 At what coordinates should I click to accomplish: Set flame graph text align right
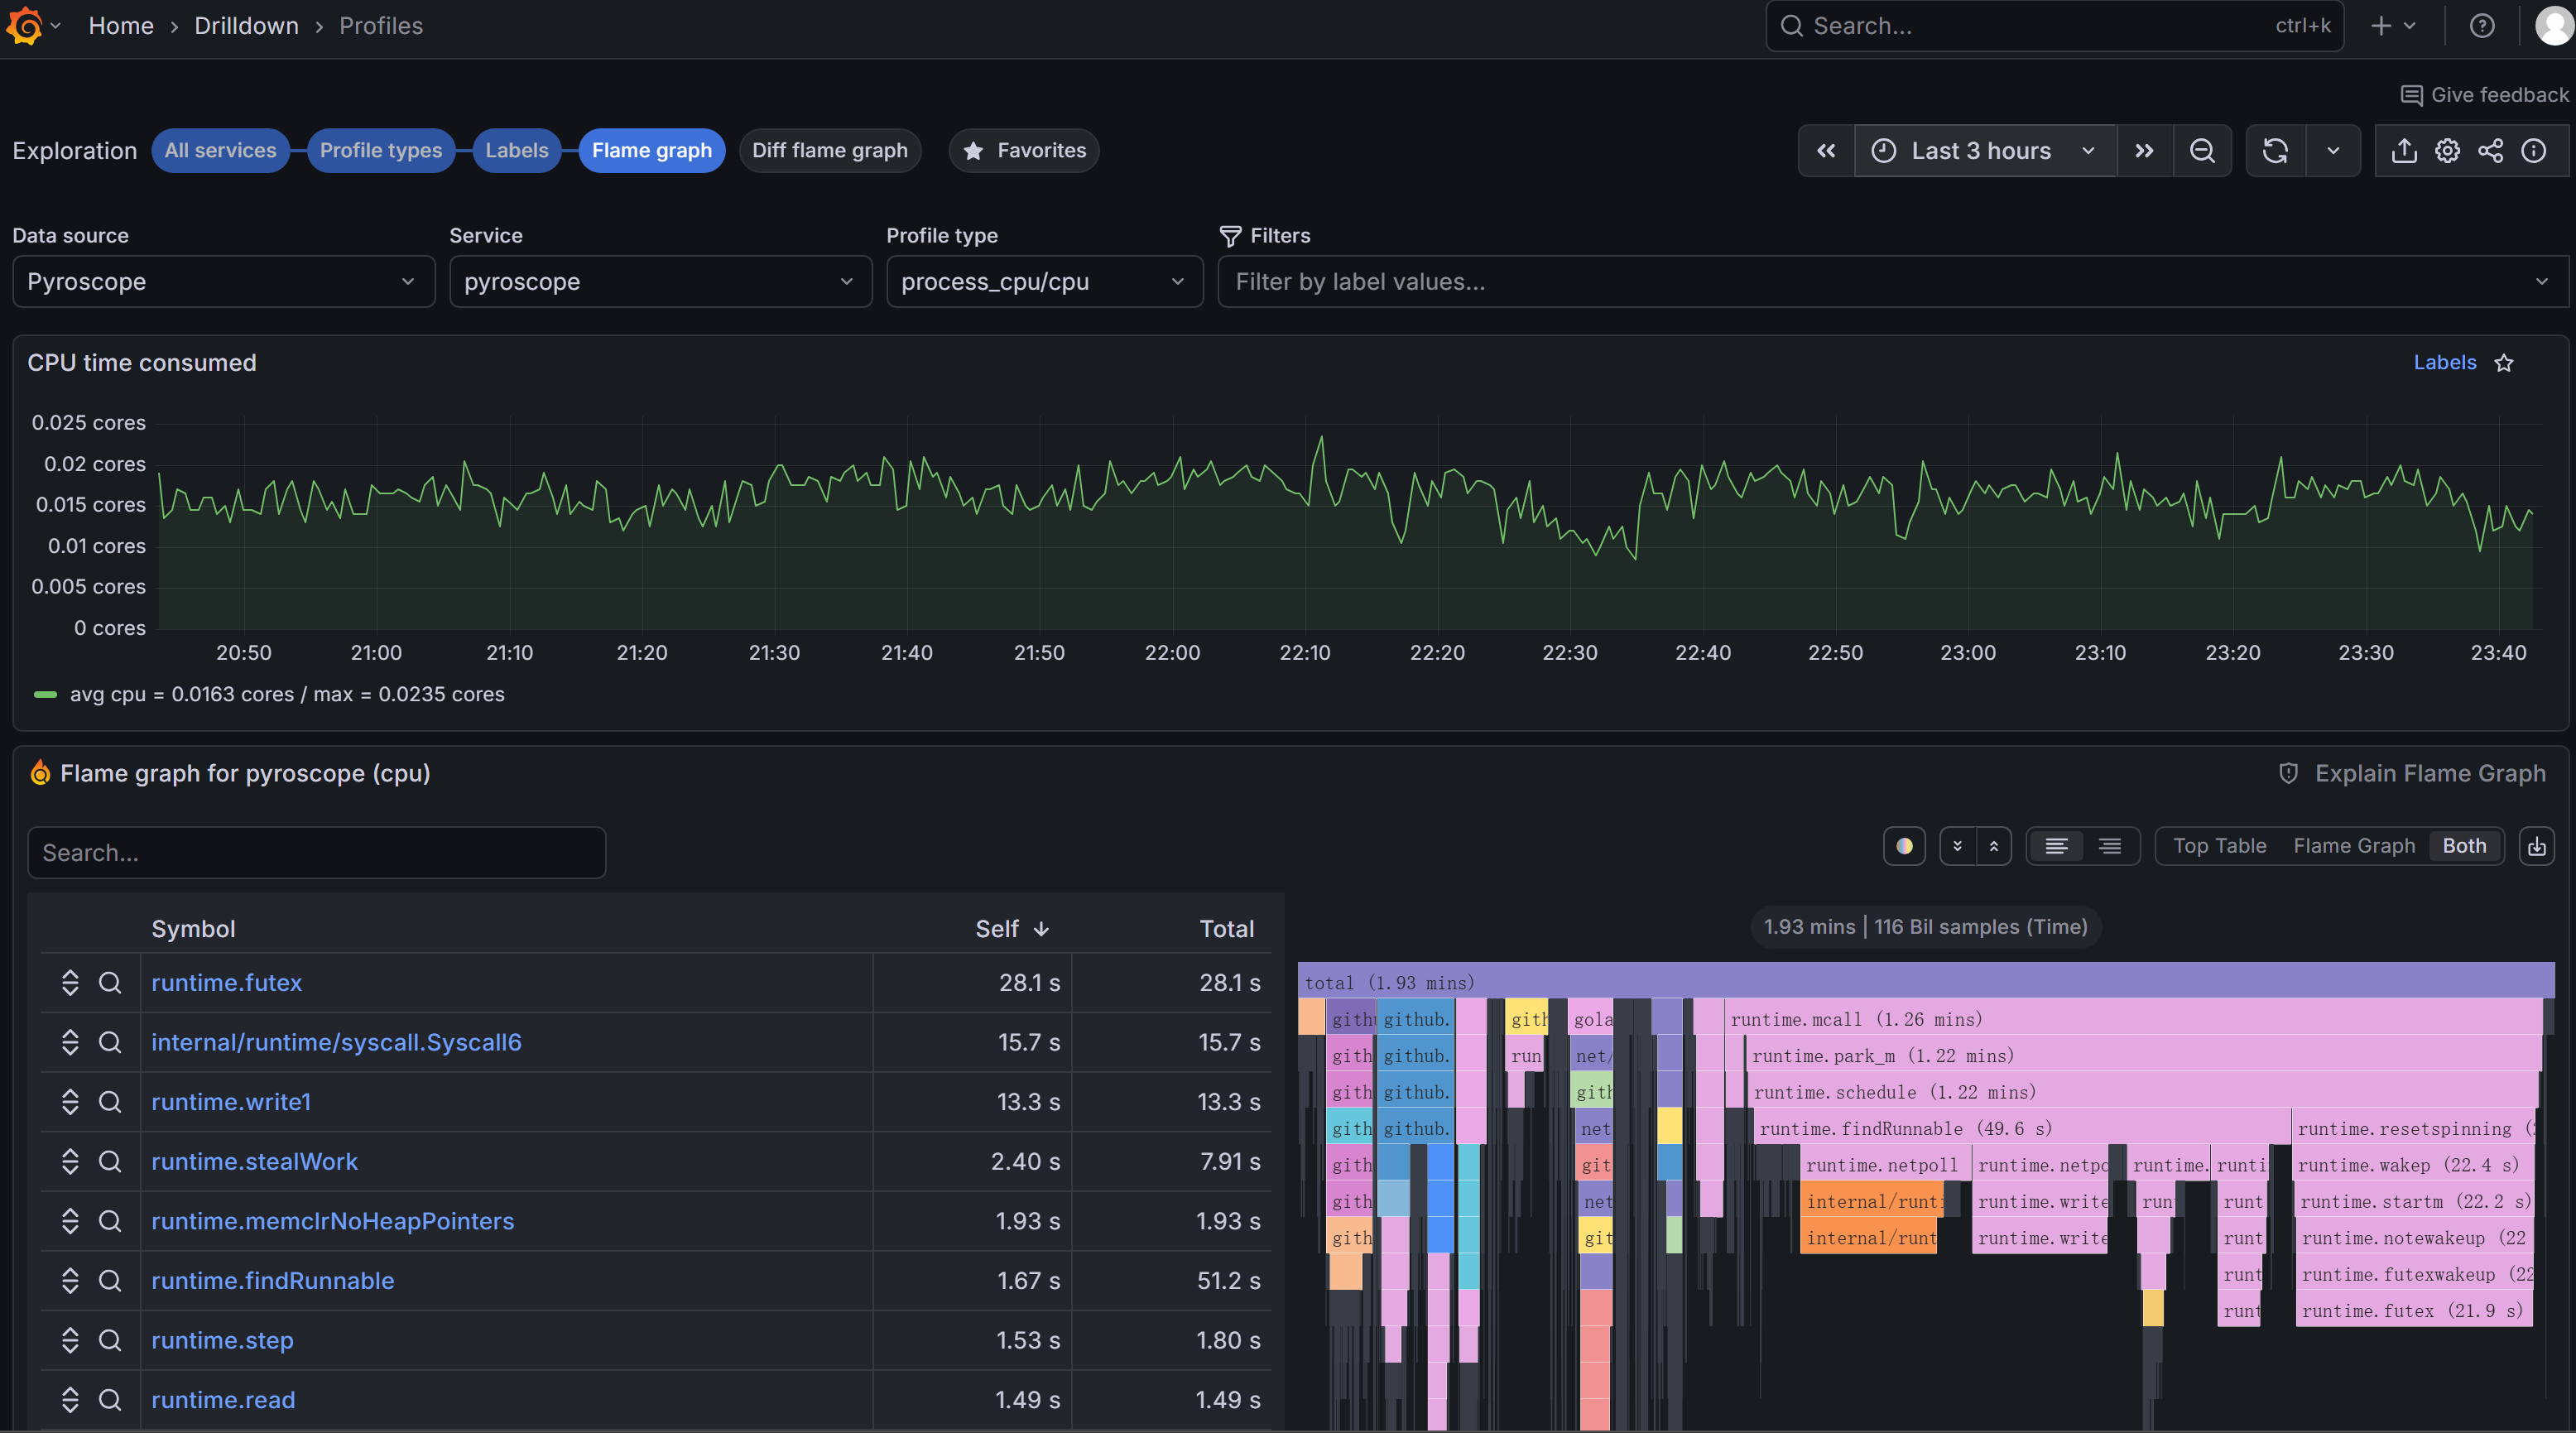(x=2109, y=847)
